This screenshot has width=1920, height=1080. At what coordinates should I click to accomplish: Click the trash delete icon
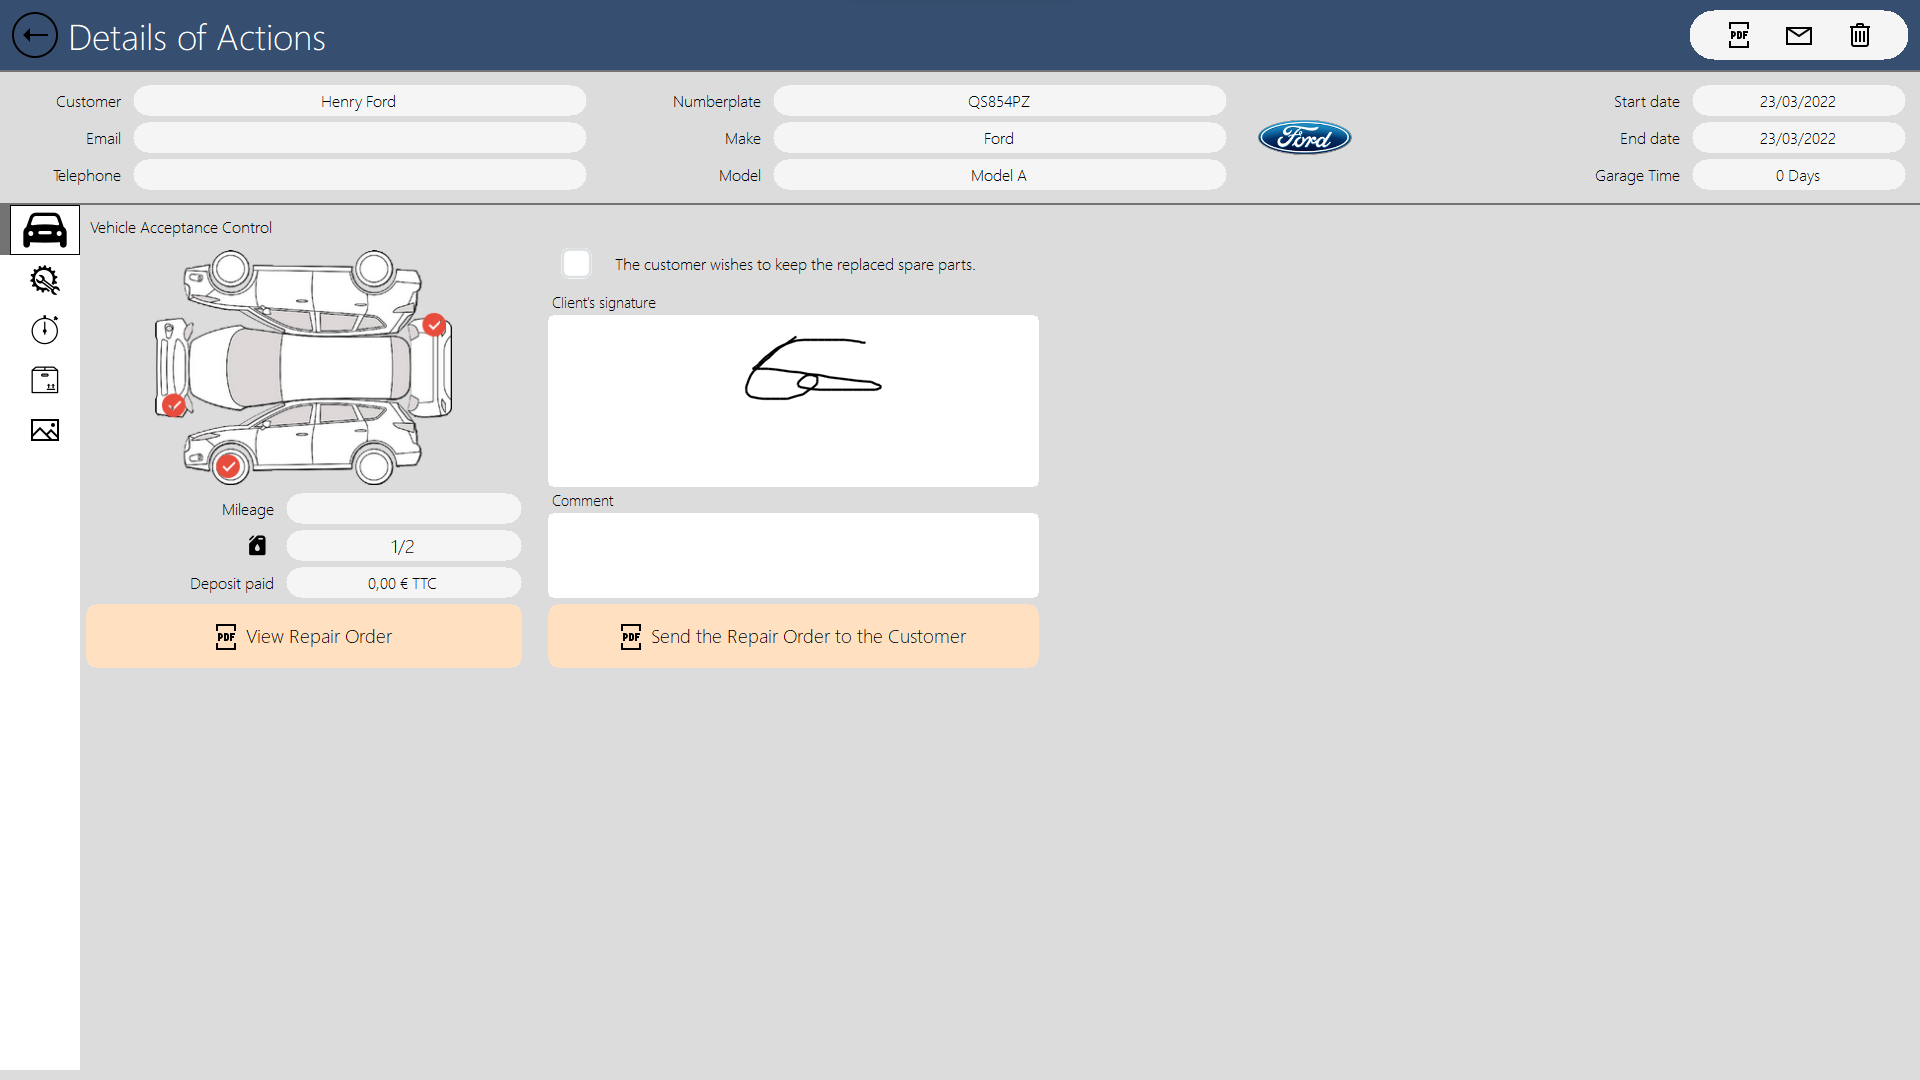pos(1859,36)
